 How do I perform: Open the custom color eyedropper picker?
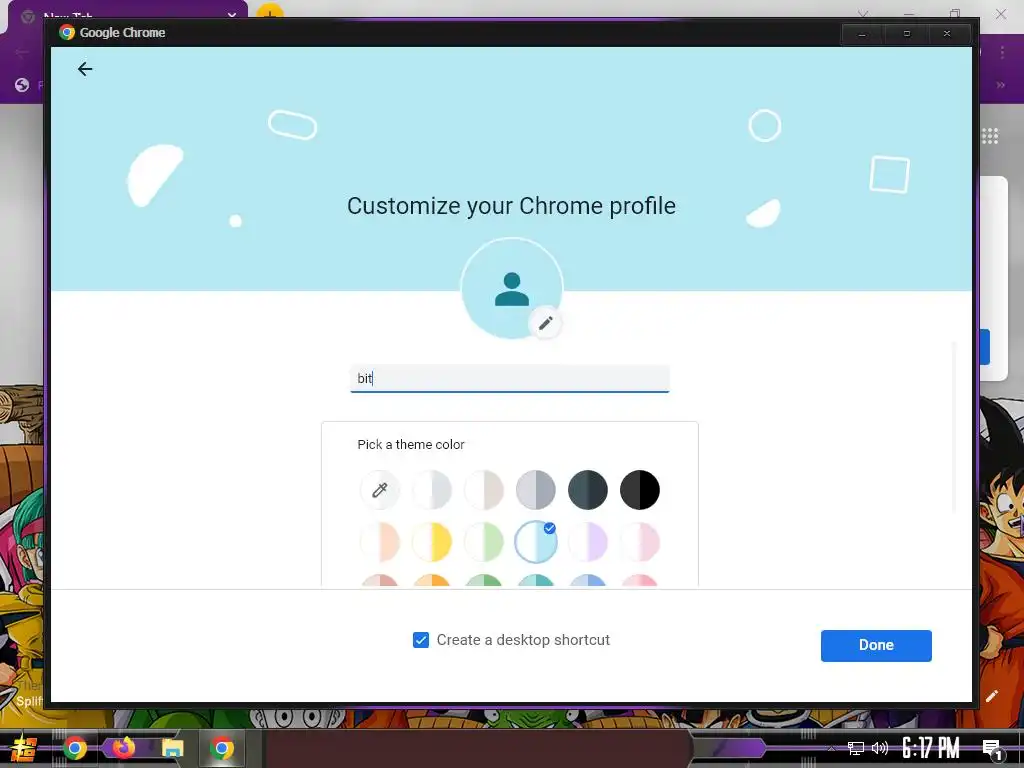(379, 490)
